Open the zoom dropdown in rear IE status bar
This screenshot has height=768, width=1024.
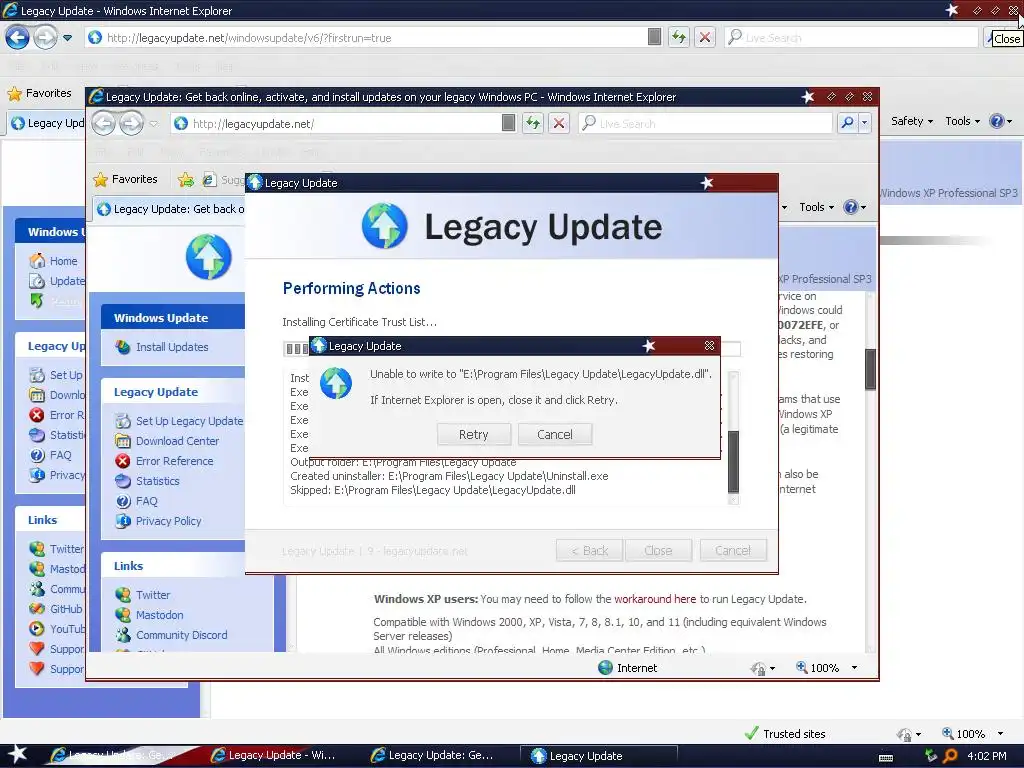point(1000,734)
